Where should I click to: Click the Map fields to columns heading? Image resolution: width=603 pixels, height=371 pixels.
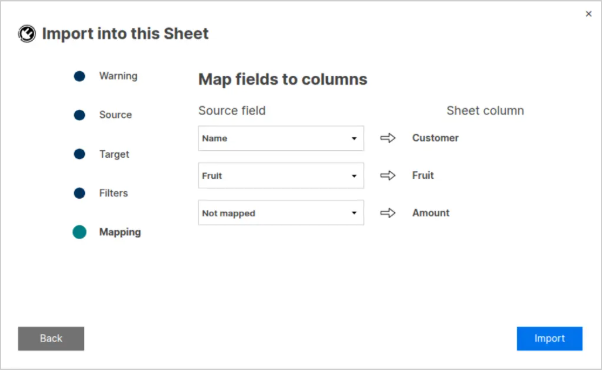[x=283, y=80]
